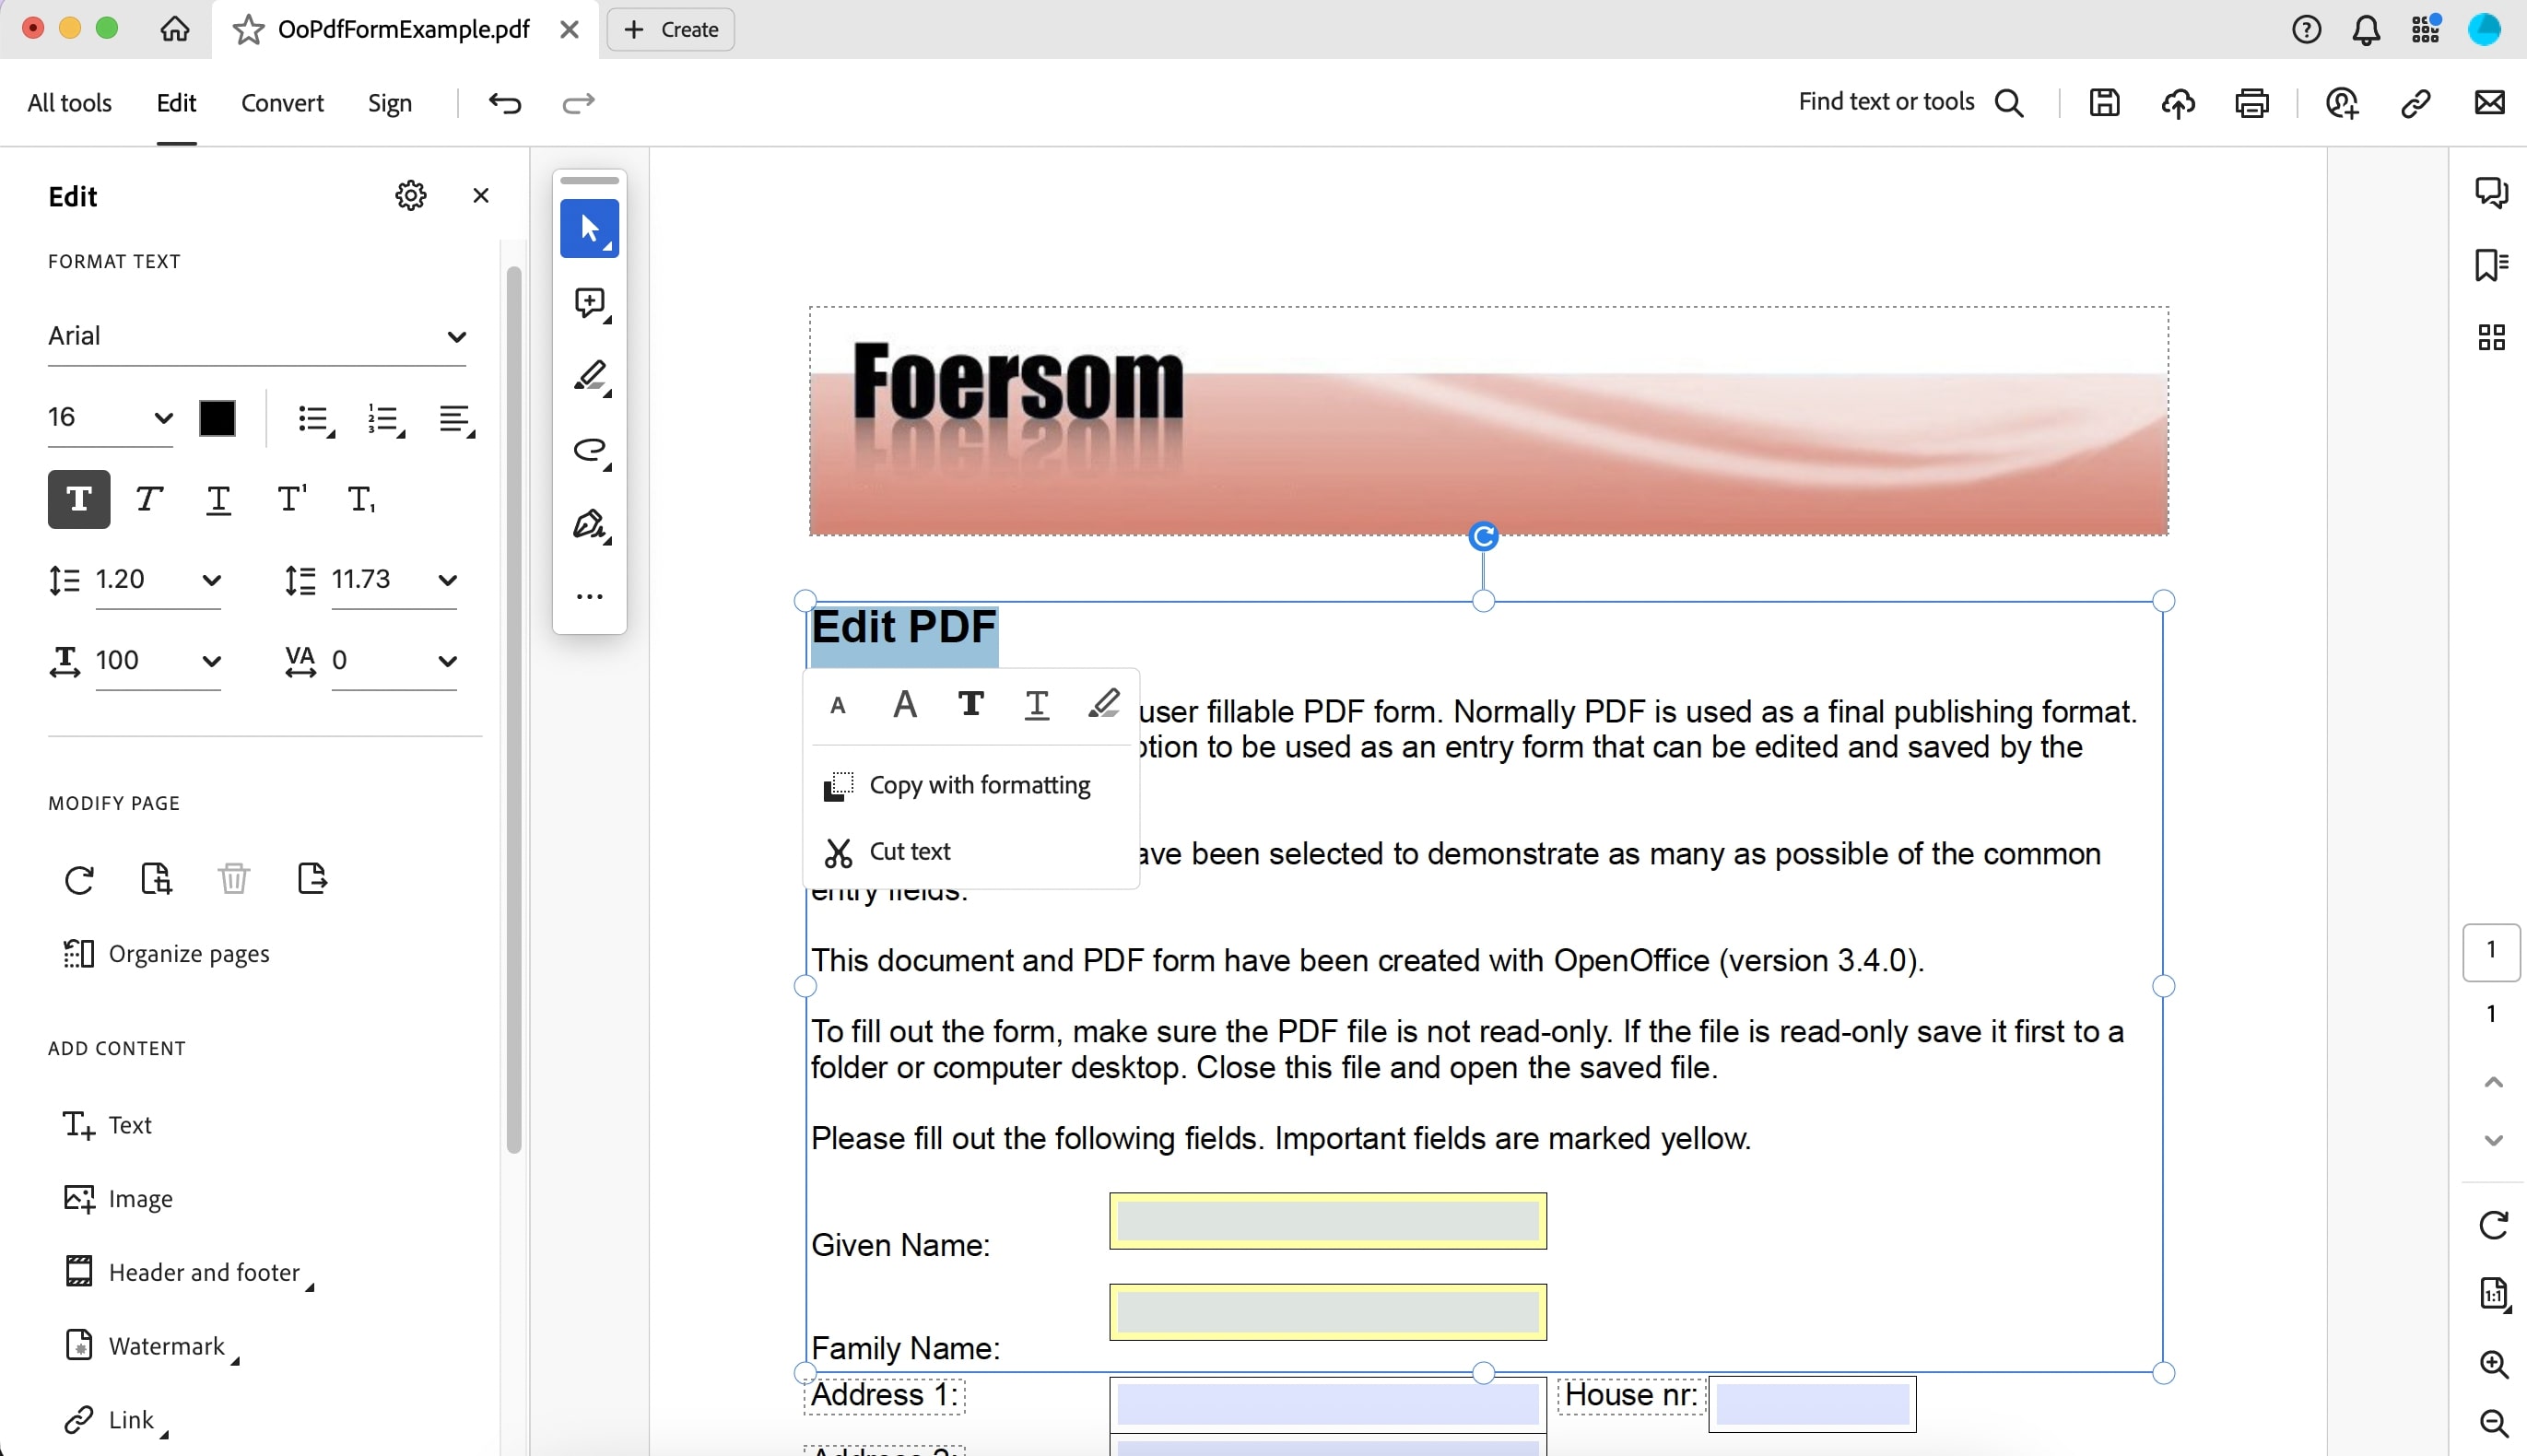Toggle bold formatting in Format Text
This screenshot has width=2527, height=1456.
coord(79,499)
